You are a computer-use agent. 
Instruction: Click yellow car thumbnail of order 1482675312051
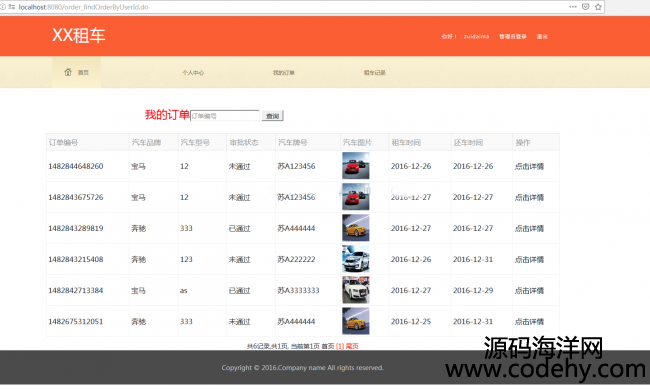(356, 321)
